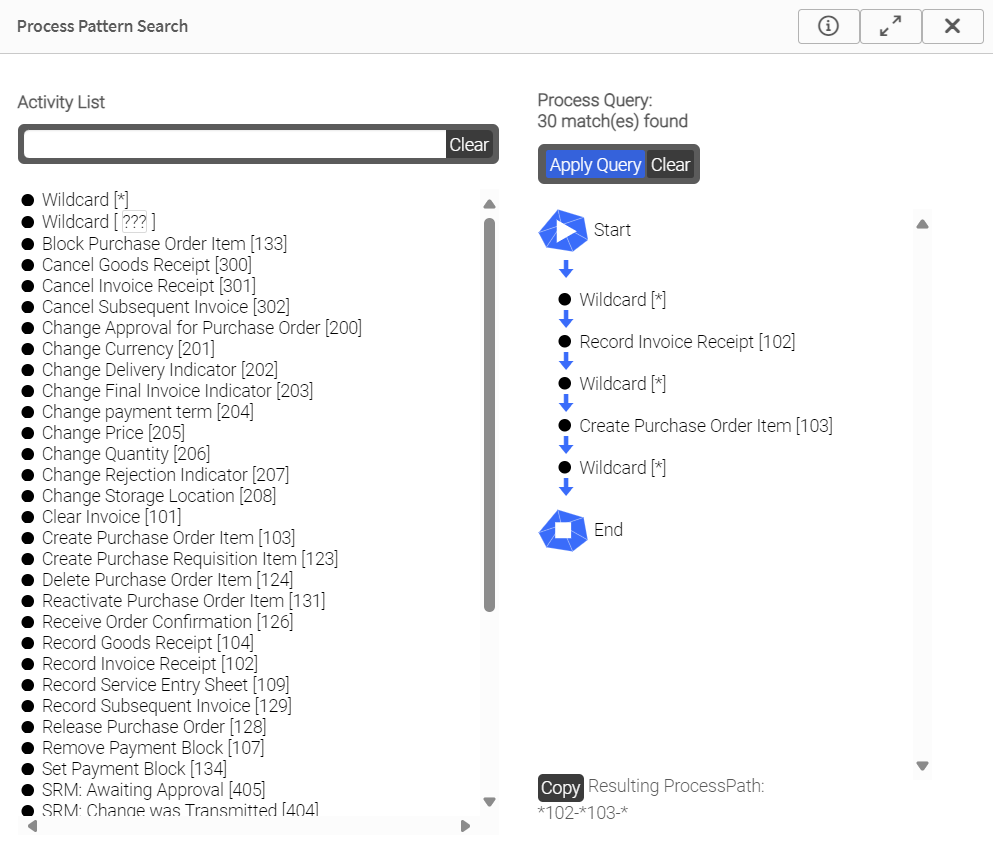Copy the resulting ProcessPath
The width and height of the screenshot is (993, 851).
[x=560, y=788]
